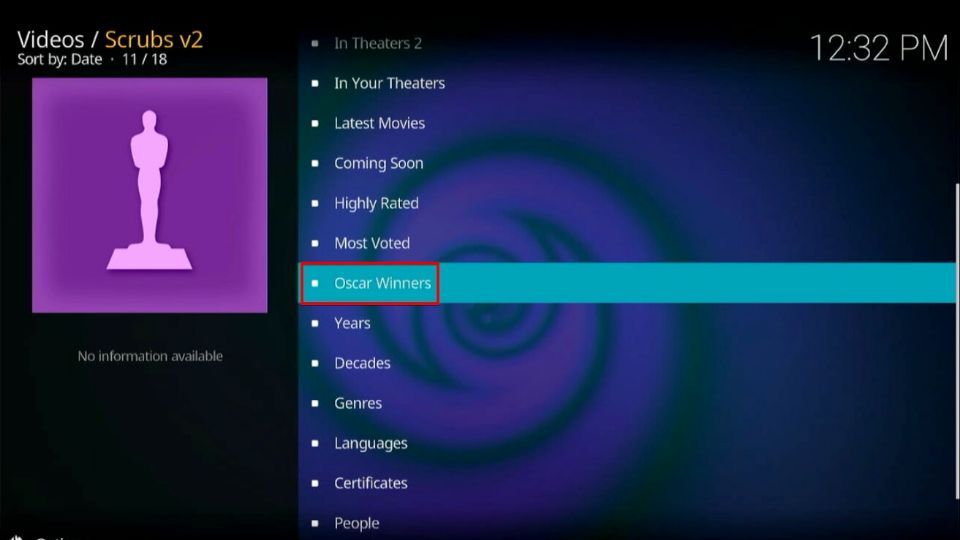Click the 11 / 18 item counter
This screenshot has width=960, height=540.
(144, 59)
